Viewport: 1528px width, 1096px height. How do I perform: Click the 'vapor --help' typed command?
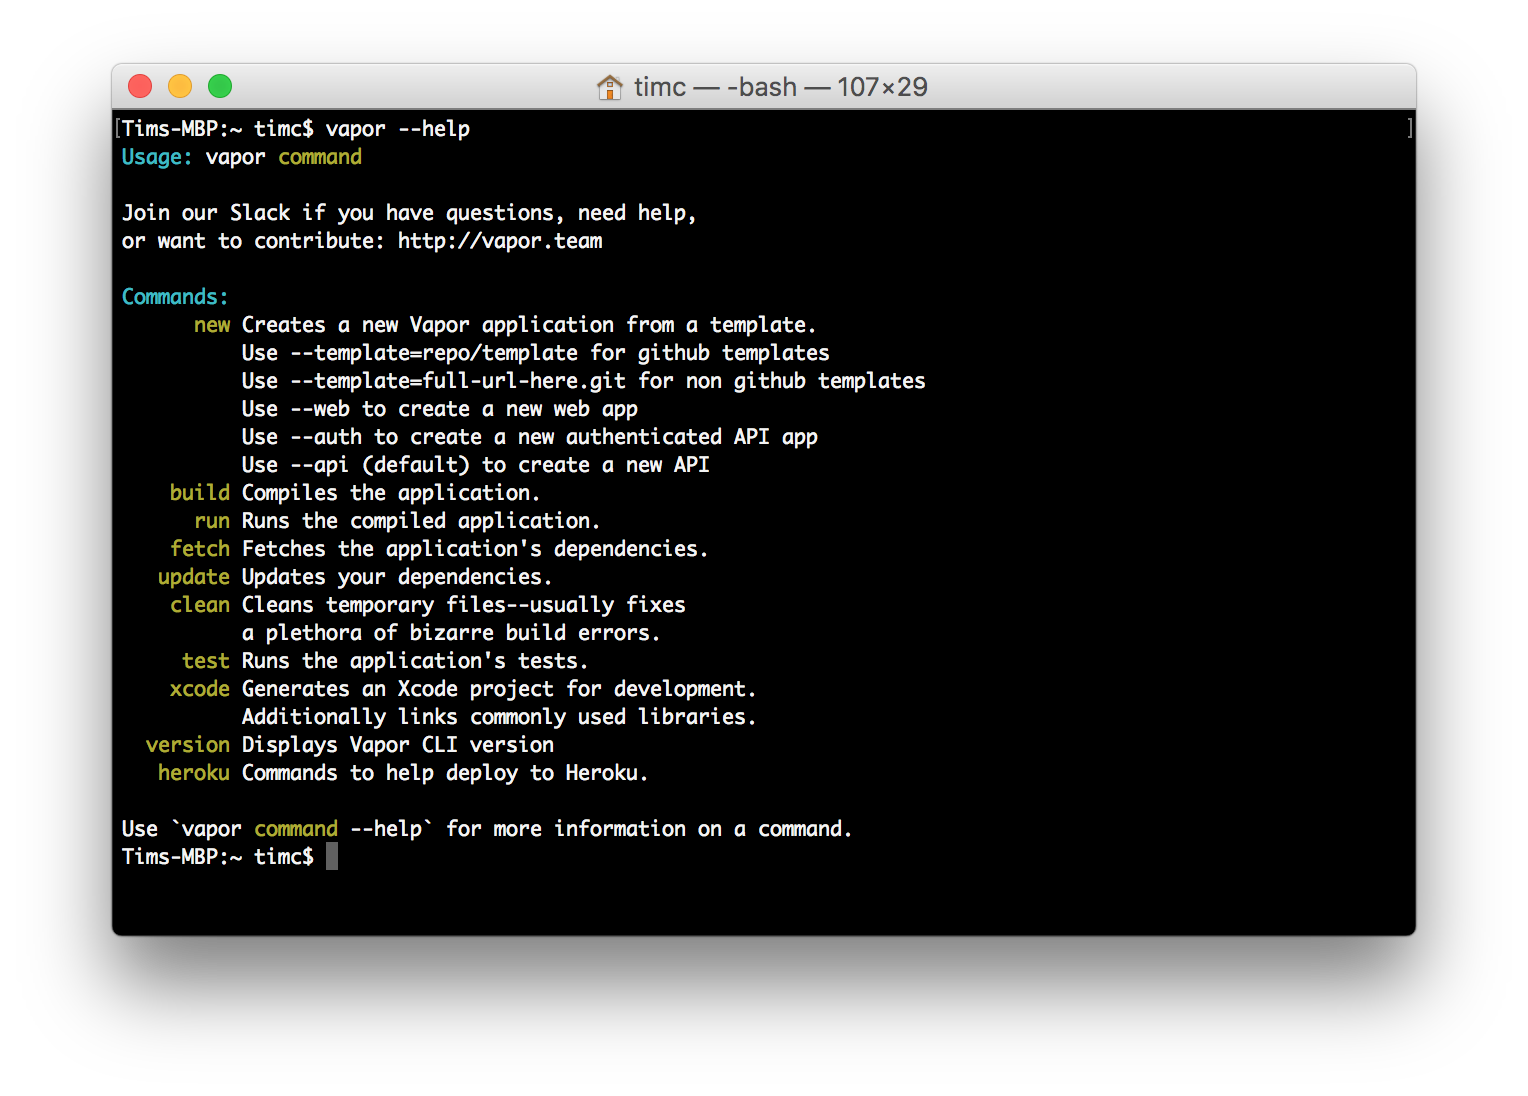[398, 129]
